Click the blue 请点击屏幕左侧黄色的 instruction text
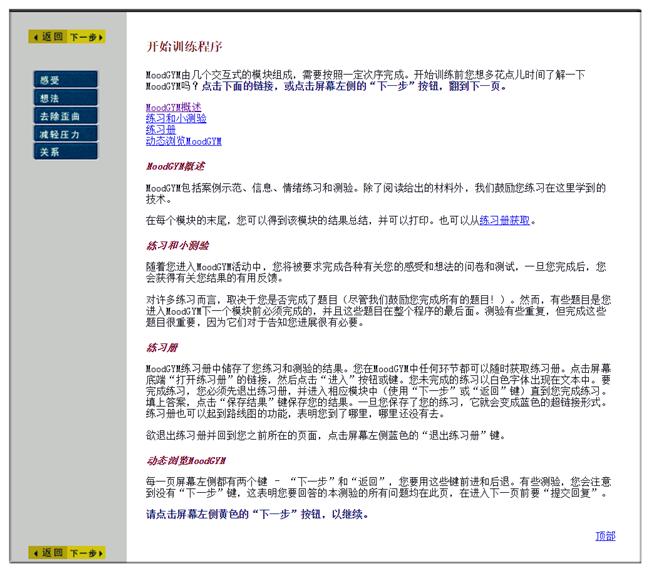Viewport: 650px width, 572px height. click(x=257, y=514)
